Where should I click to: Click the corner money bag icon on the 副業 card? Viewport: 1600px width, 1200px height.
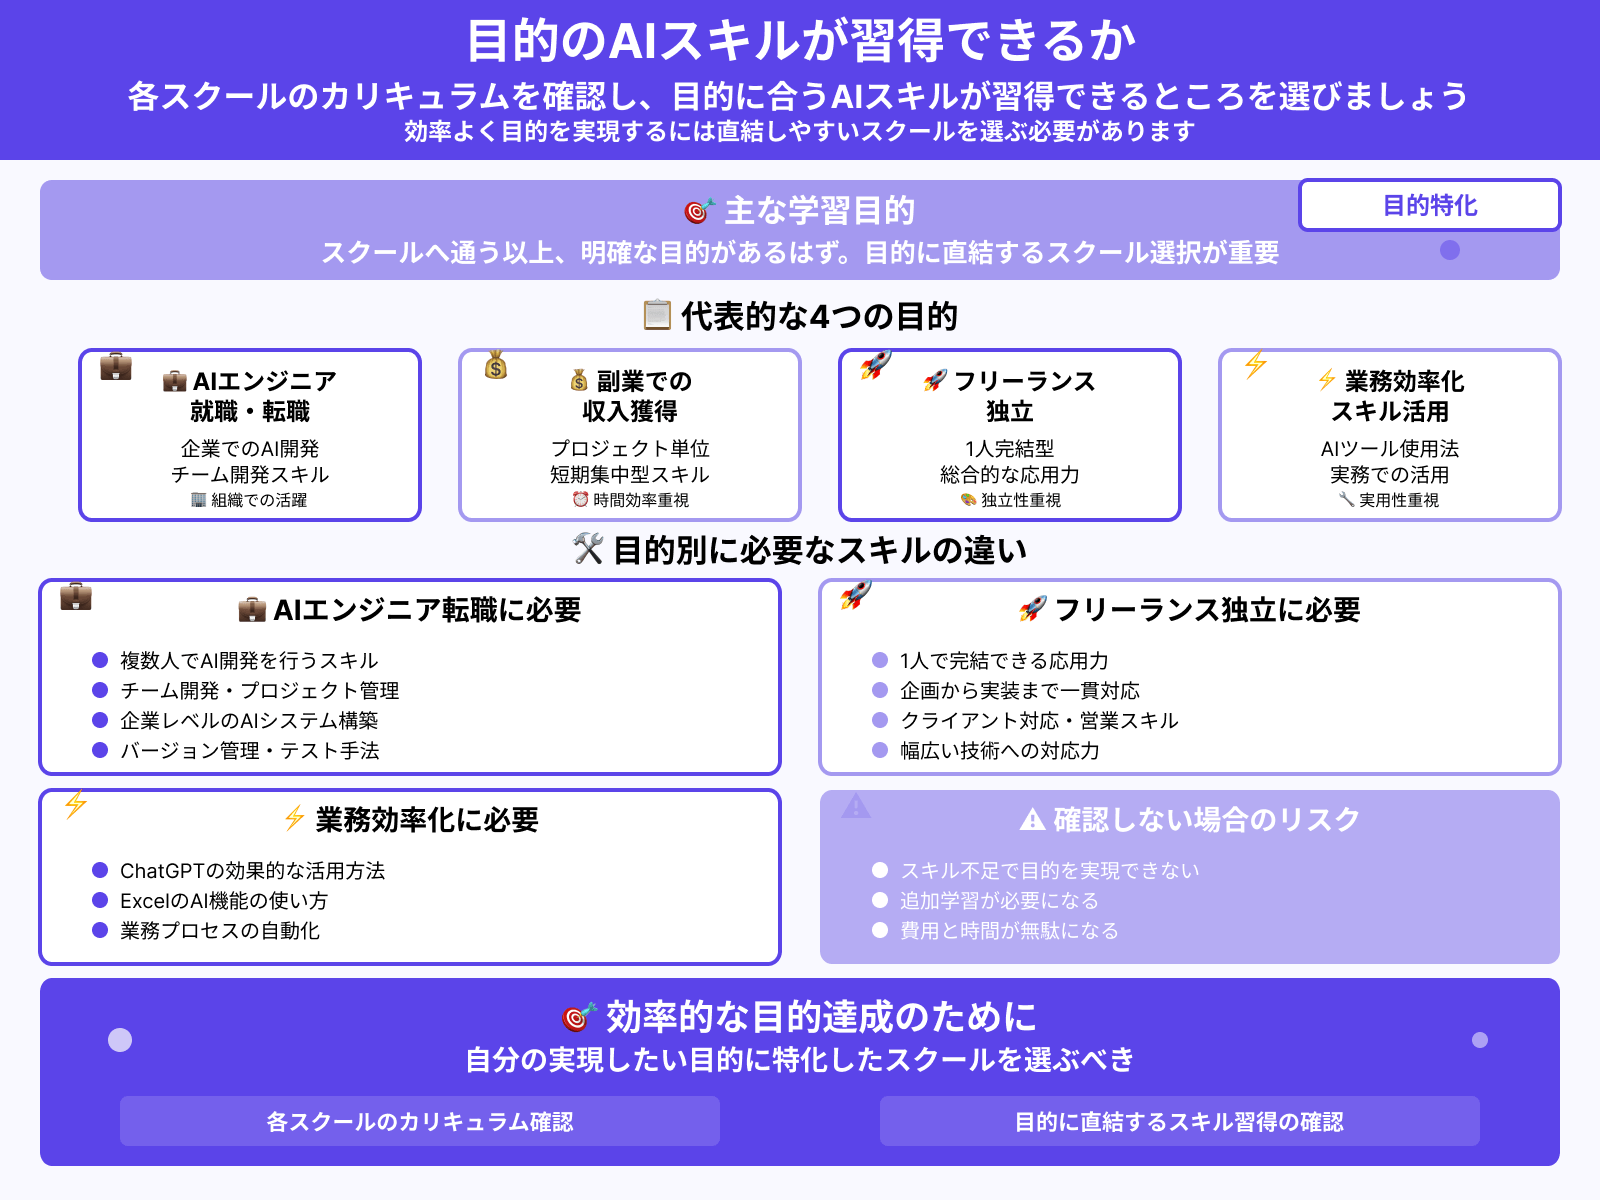point(496,367)
